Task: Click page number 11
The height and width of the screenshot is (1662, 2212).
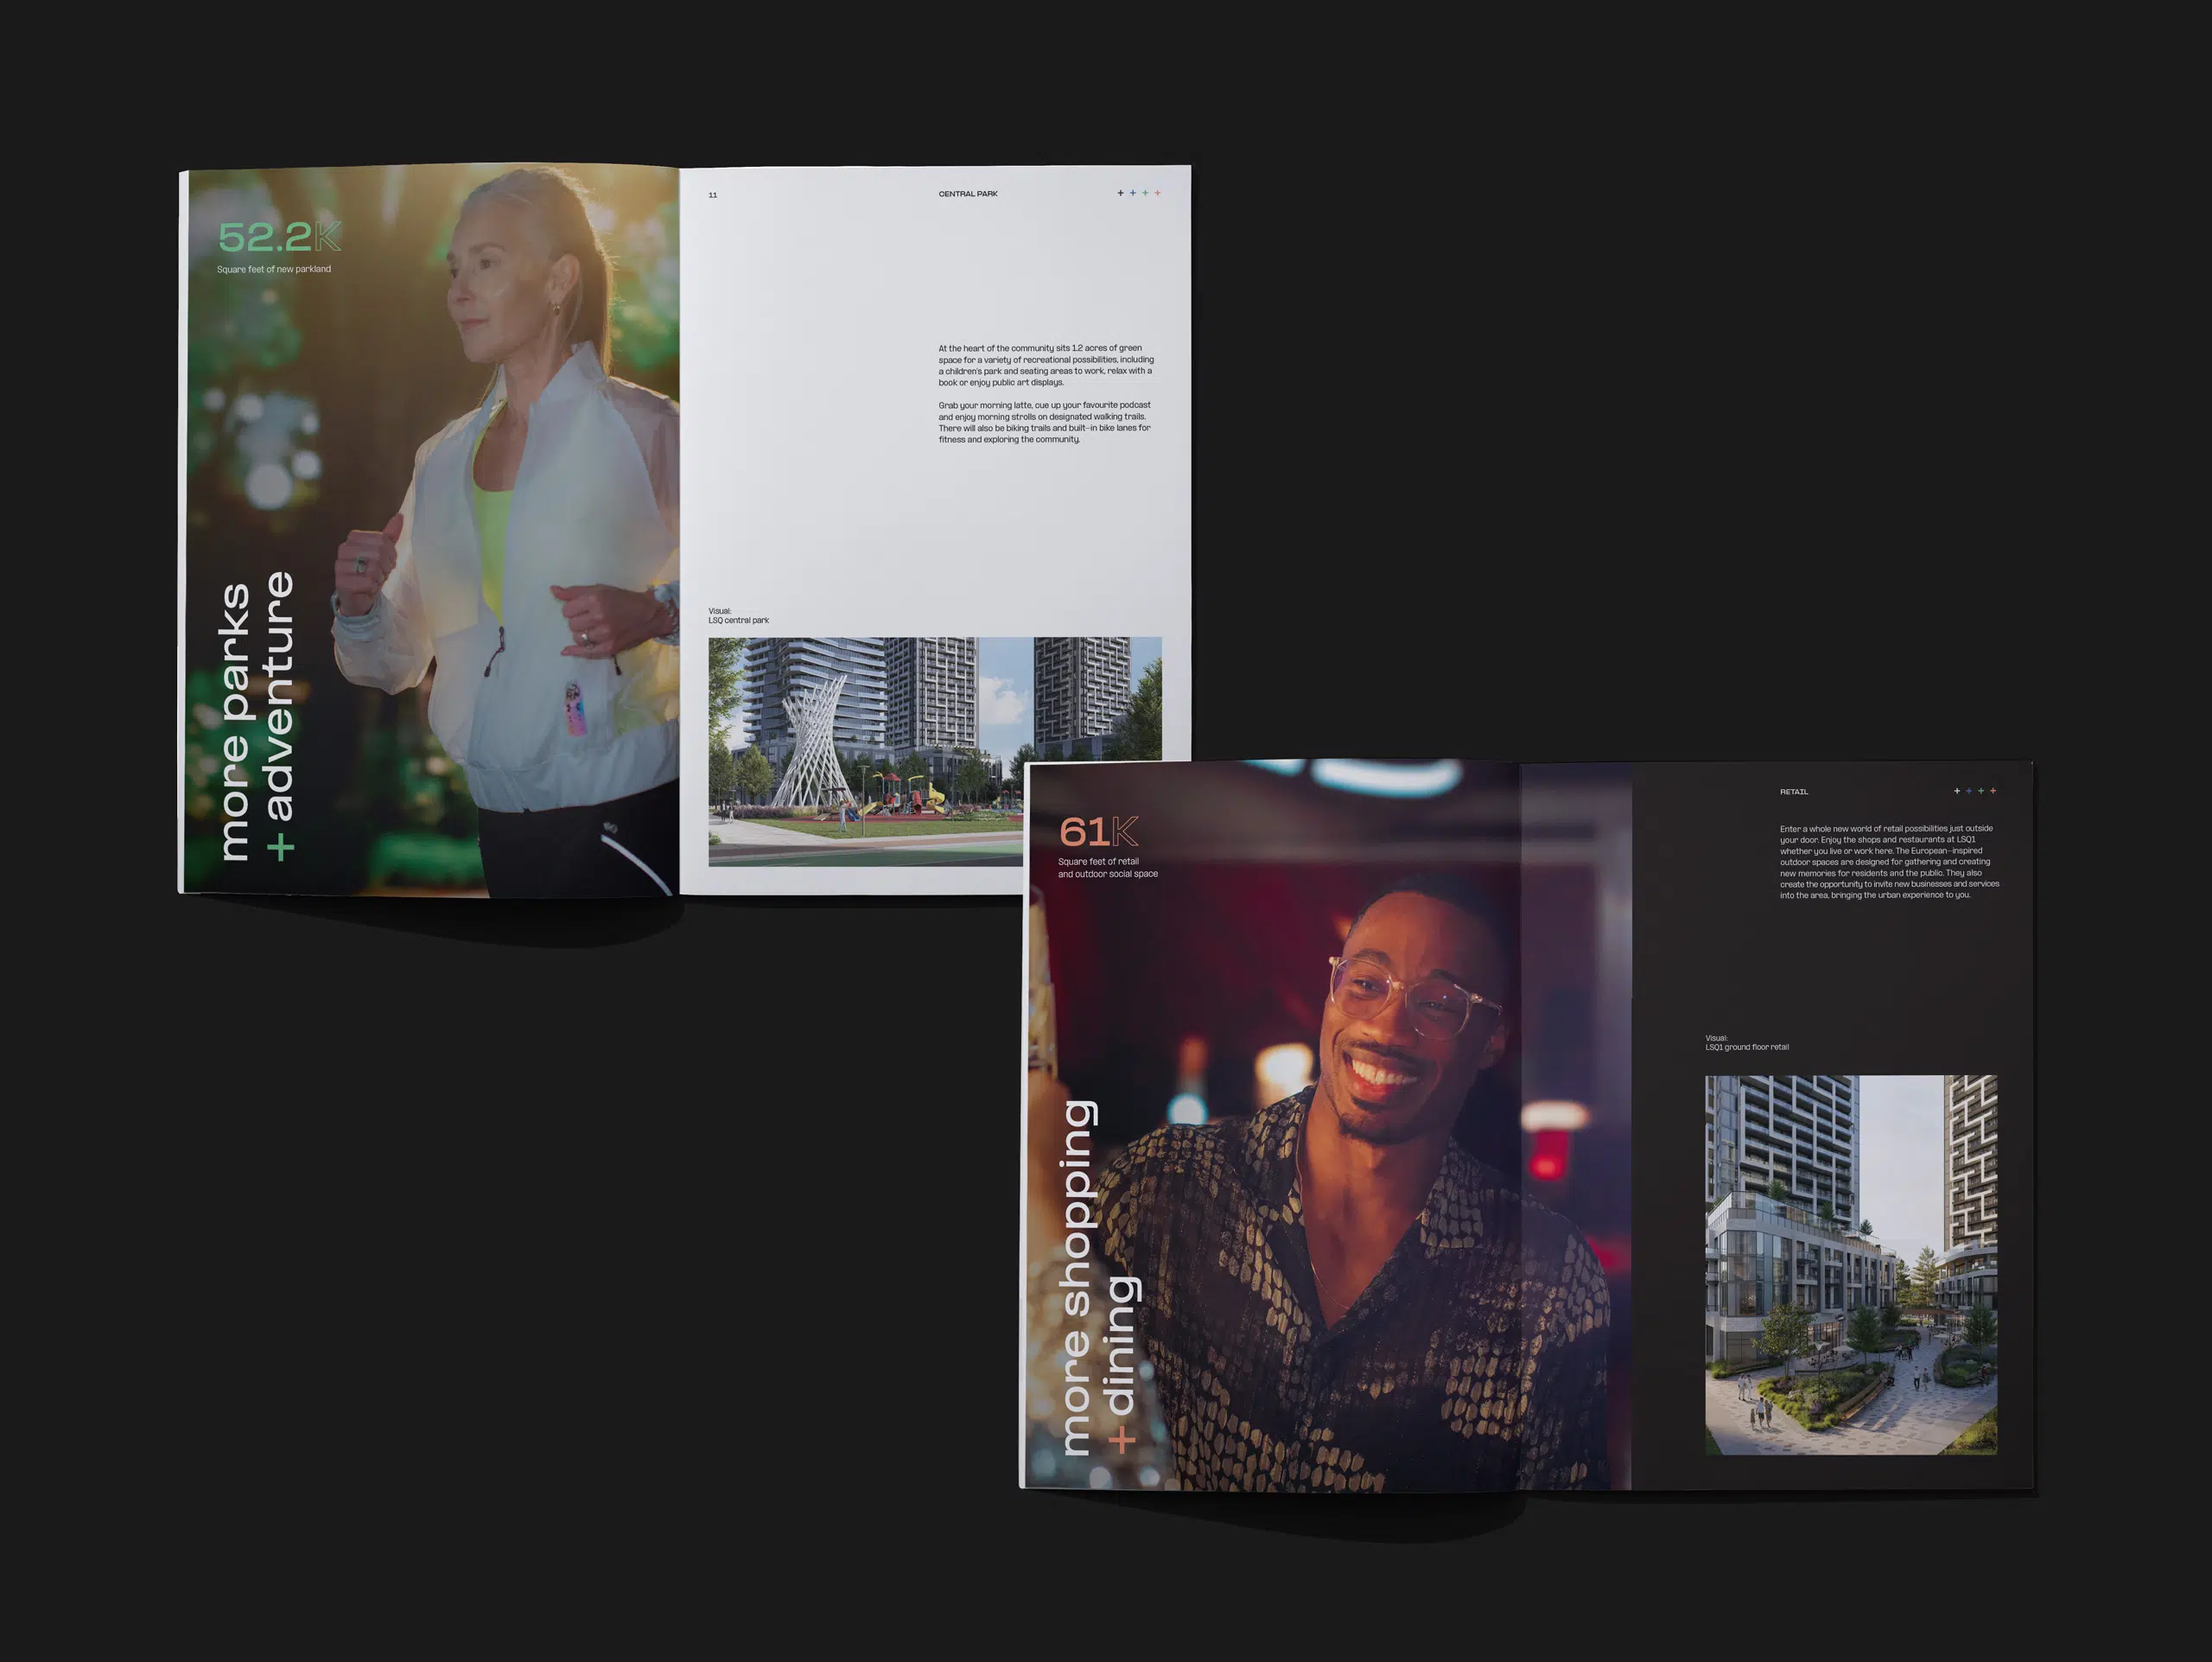Action: click(x=713, y=195)
